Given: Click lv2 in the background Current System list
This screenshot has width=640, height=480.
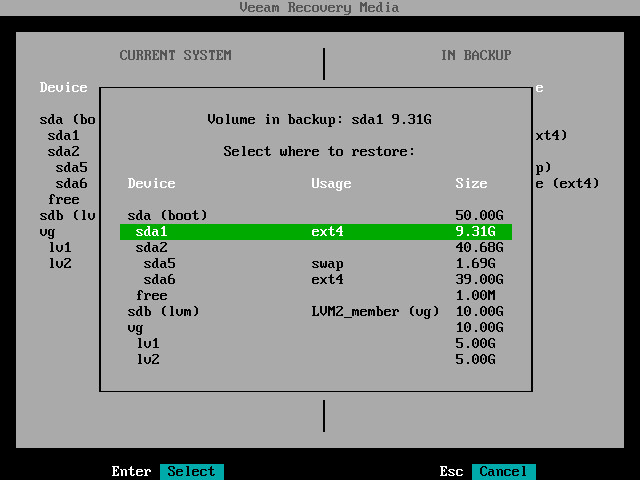Looking at the screenshot, I should point(60,264).
